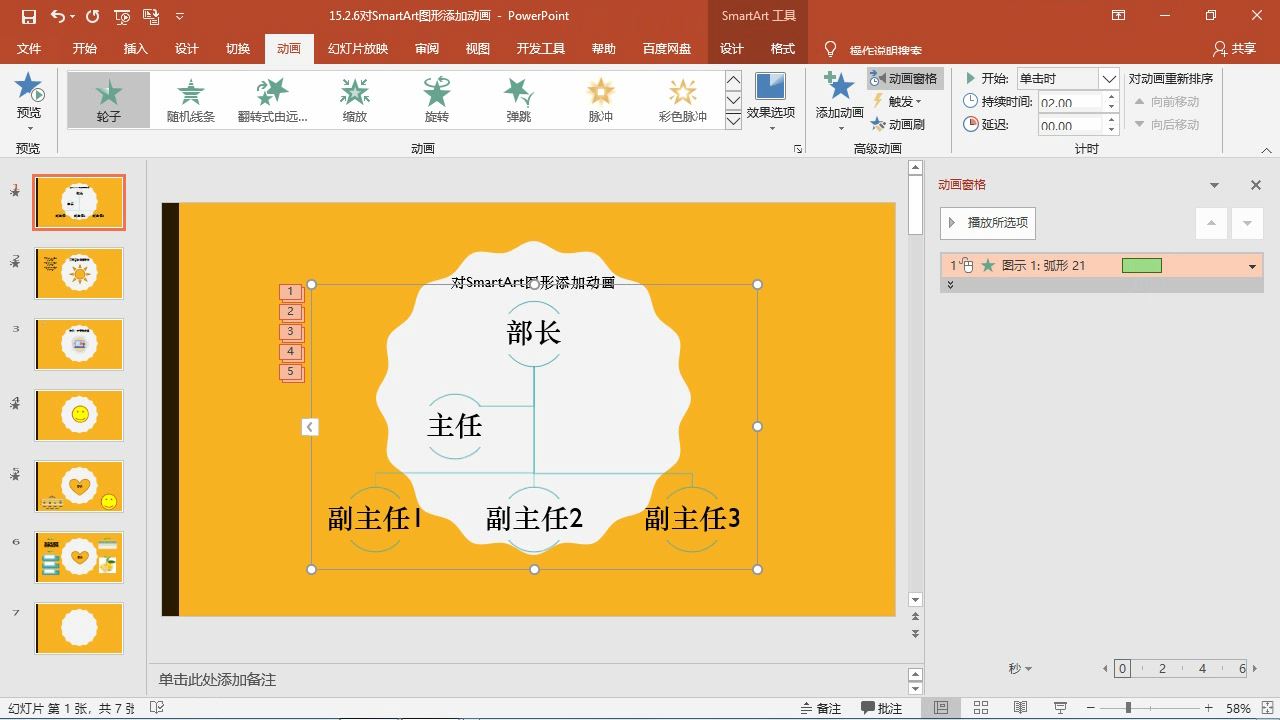The image size is (1280, 720).
Task: Open Quick Access toolbar customize dropdown
Action: (180, 16)
